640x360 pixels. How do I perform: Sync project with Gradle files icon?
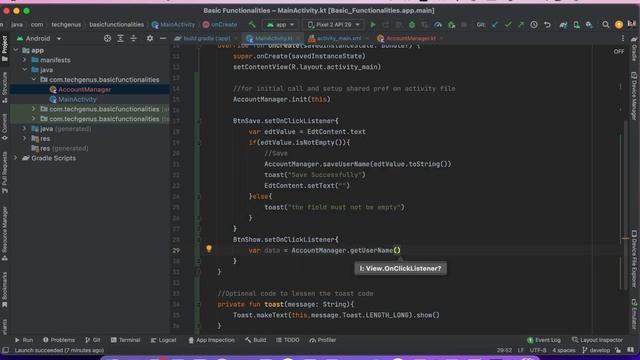click(563, 25)
